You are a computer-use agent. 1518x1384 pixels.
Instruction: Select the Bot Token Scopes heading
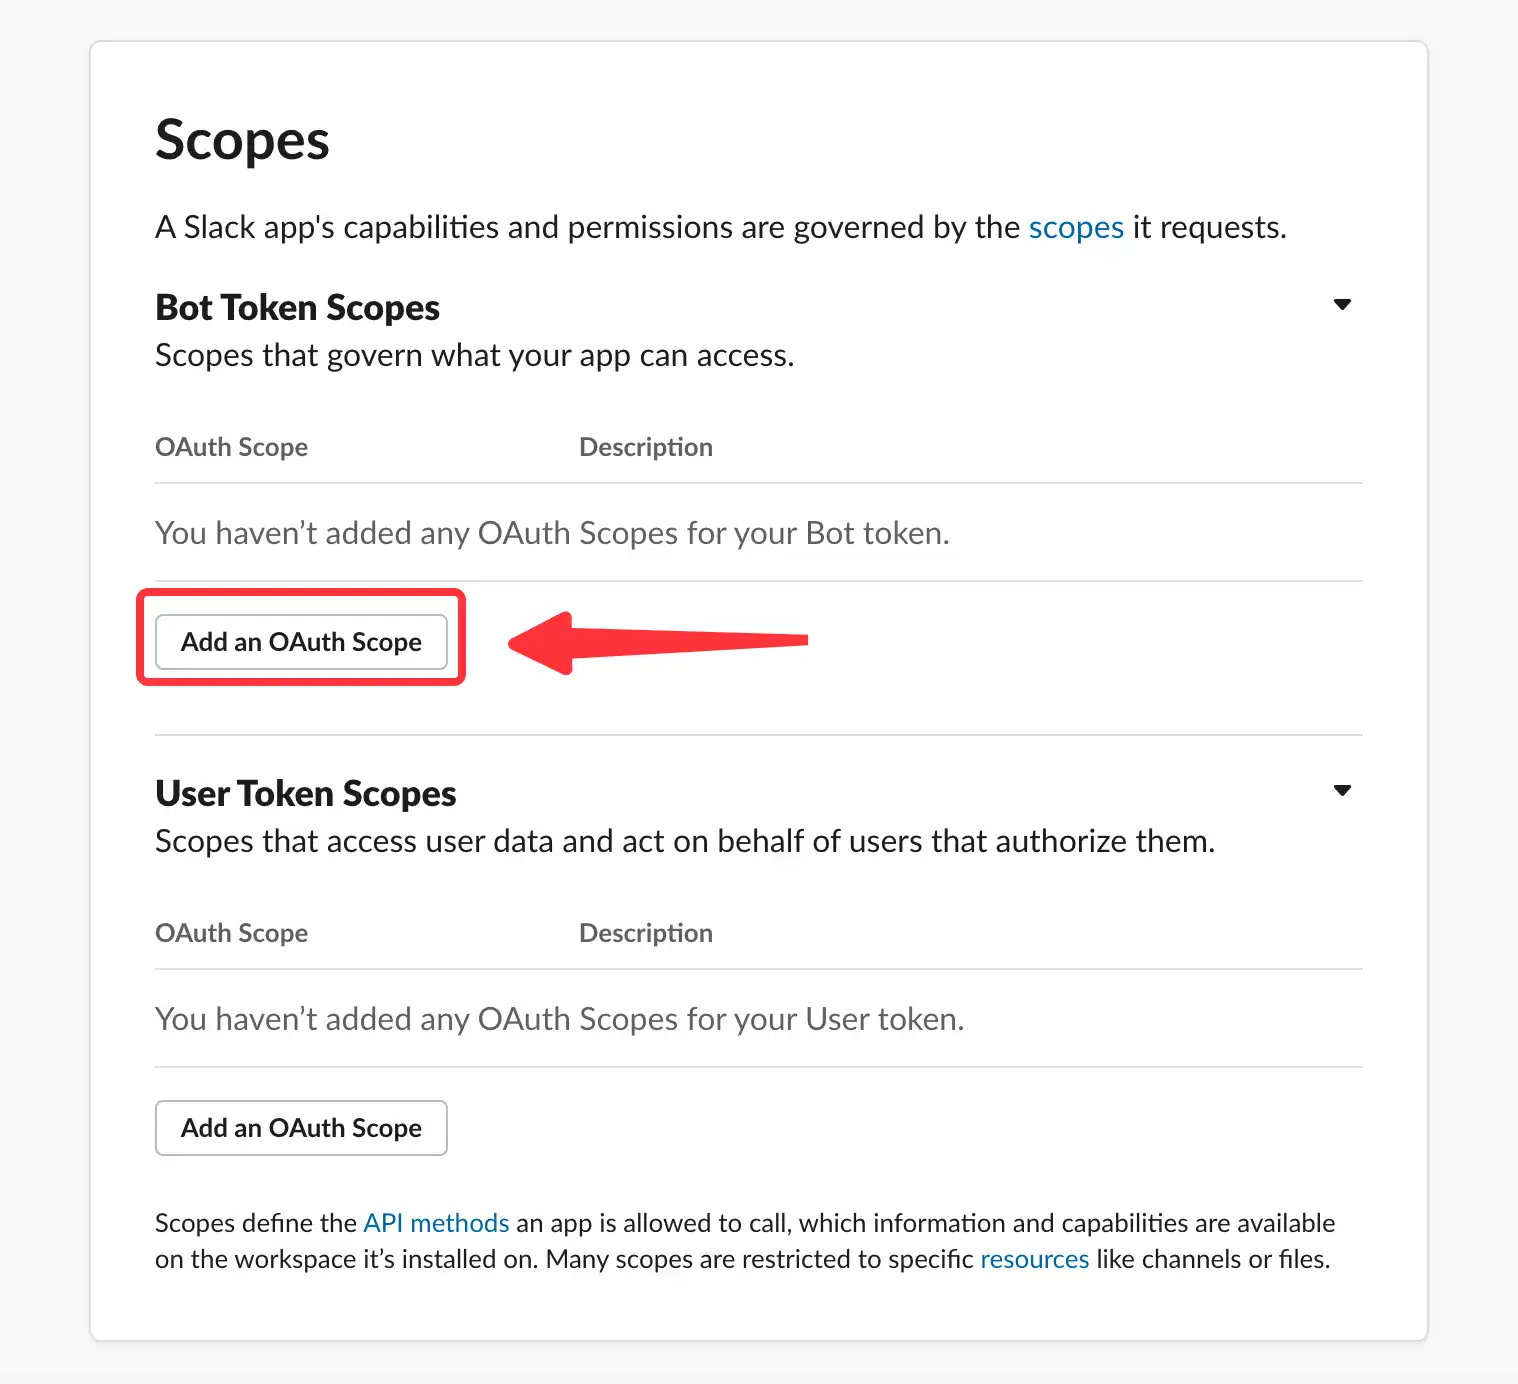tap(297, 308)
